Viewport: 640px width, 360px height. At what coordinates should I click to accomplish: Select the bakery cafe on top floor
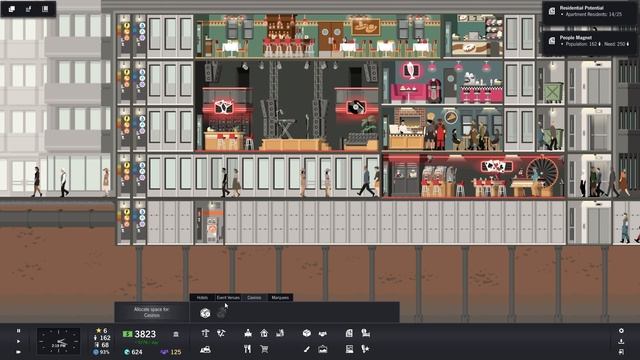pyautogui.click(x=473, y=36)
